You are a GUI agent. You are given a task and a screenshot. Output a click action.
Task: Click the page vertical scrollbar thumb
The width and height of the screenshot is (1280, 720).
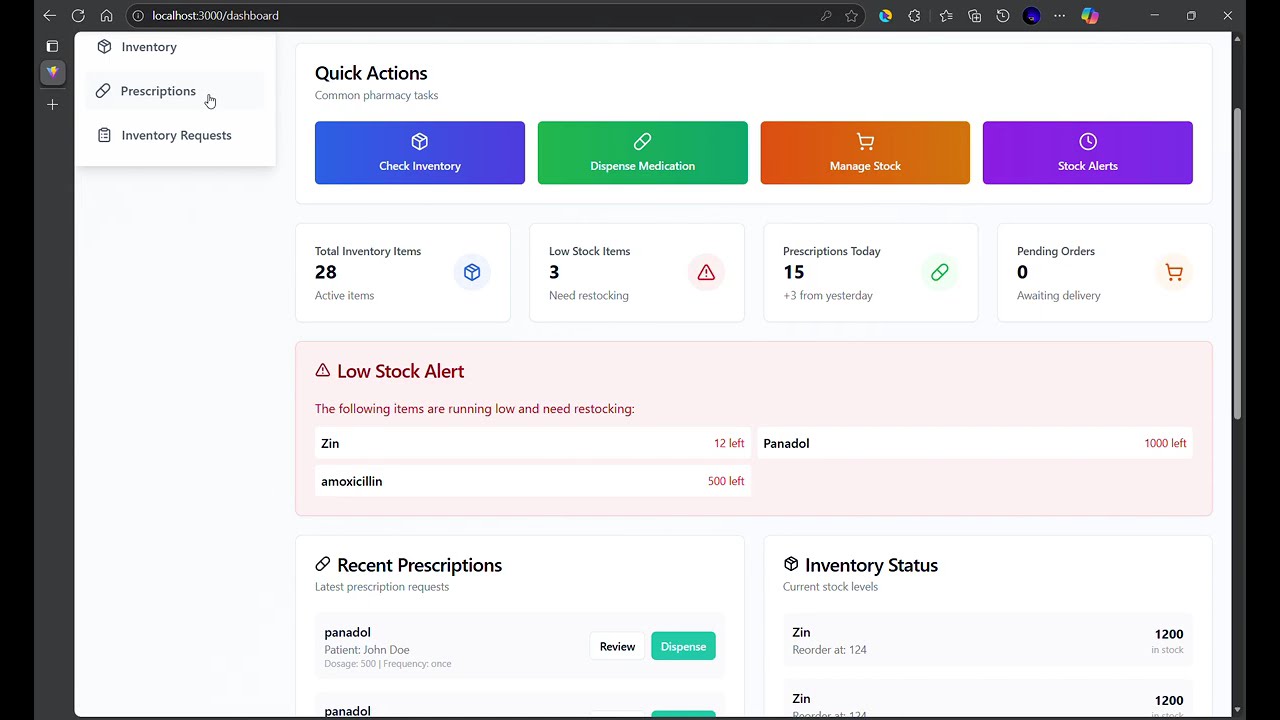(x=1237, y=265)
